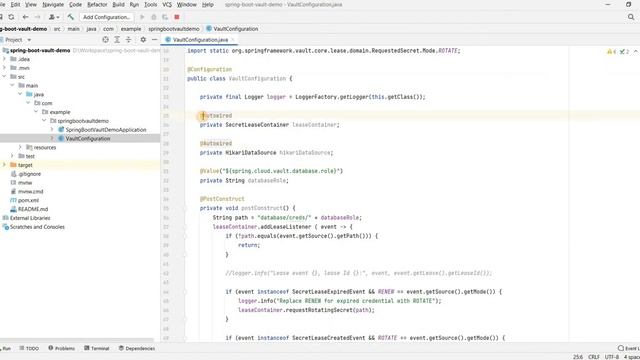Screen dimensions: 640x360
Task: Hide the Project tool window
Action: [154, 40]
